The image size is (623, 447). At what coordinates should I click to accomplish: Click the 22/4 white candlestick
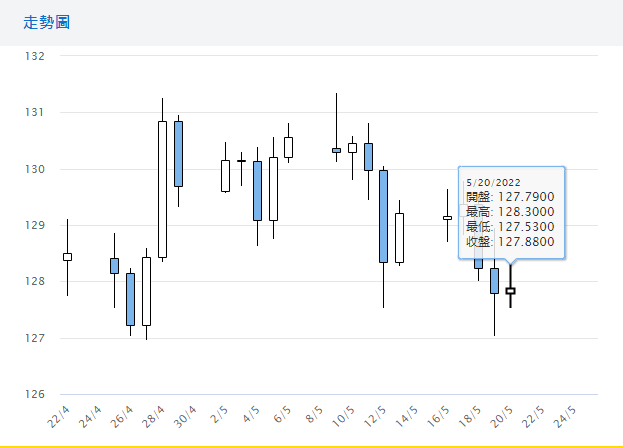[67, 257]
